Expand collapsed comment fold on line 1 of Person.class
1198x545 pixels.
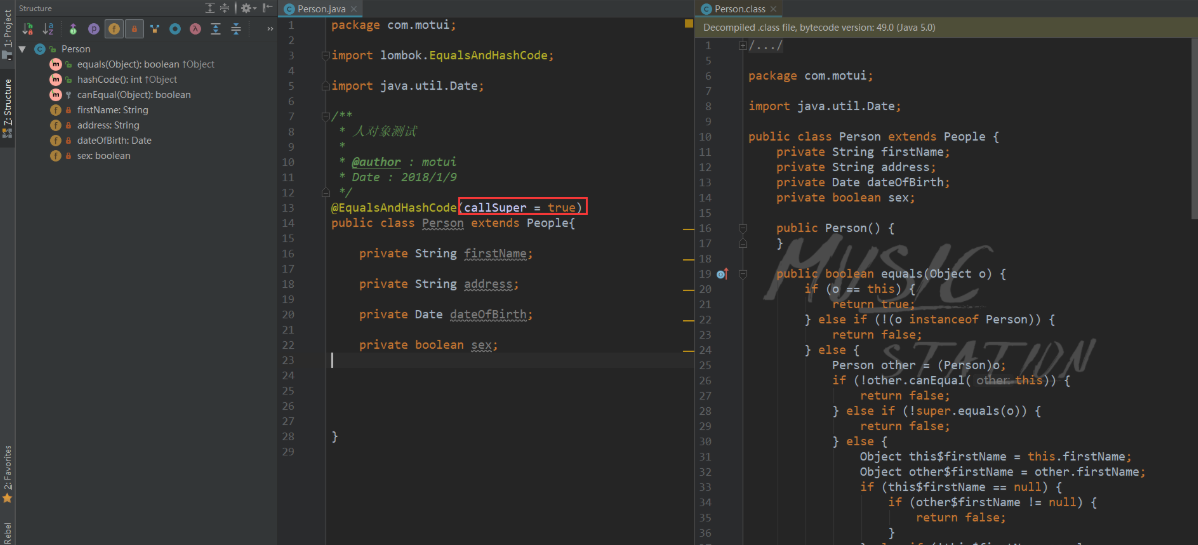pyautogui.click(x=742, y=46)
